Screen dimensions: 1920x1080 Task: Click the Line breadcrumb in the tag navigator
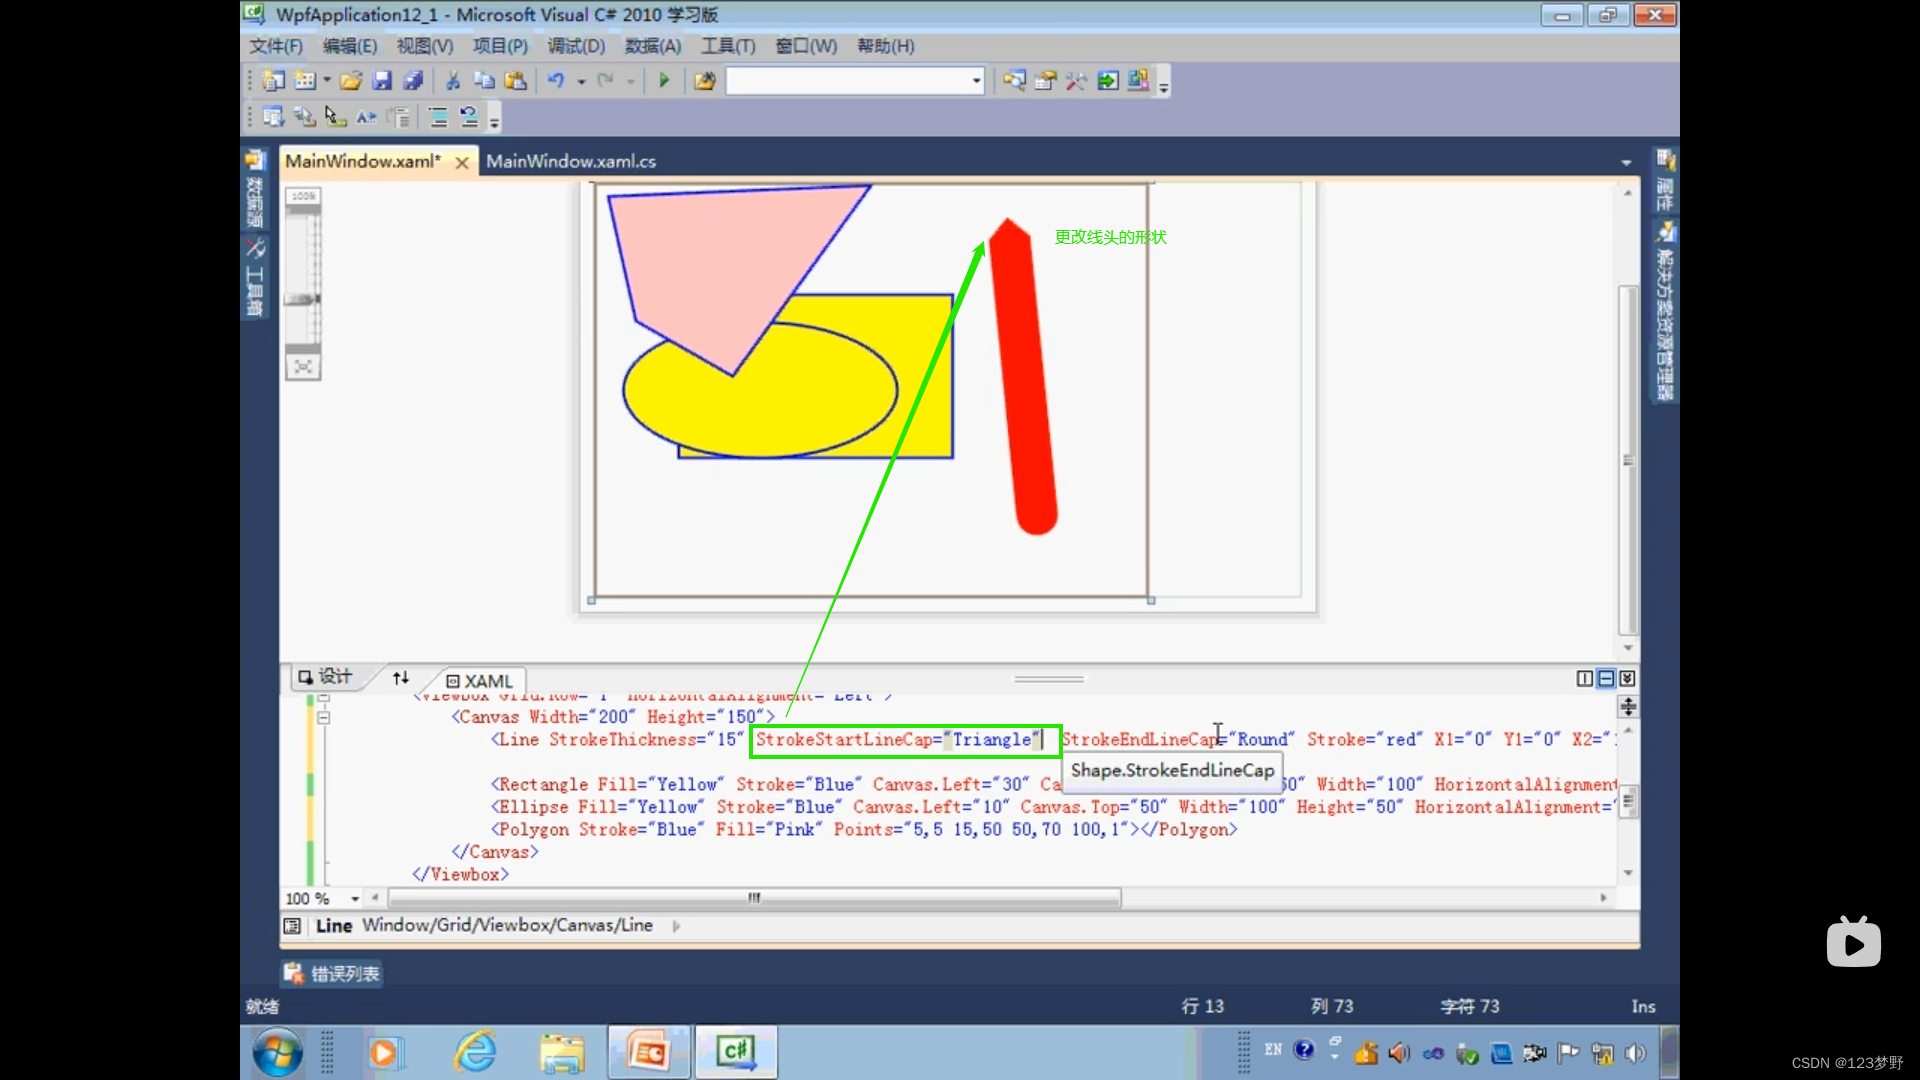point(334,926)
